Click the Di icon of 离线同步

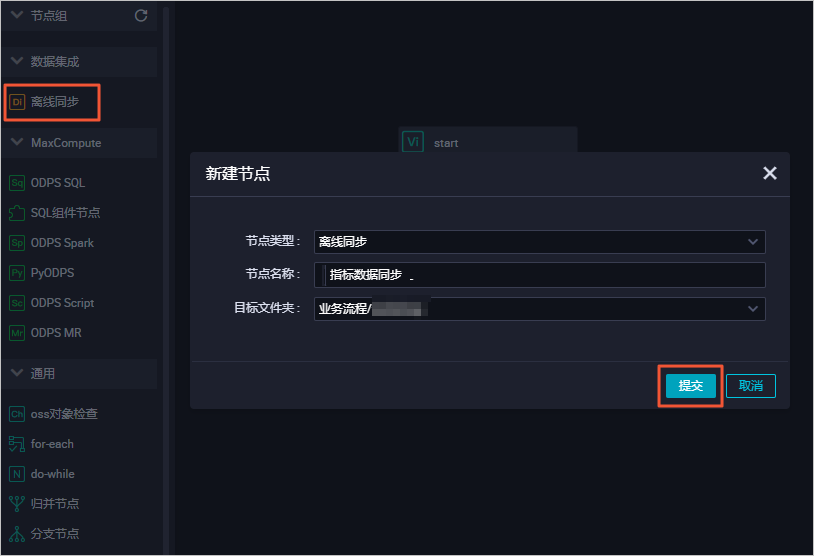(x=17, y=102)
